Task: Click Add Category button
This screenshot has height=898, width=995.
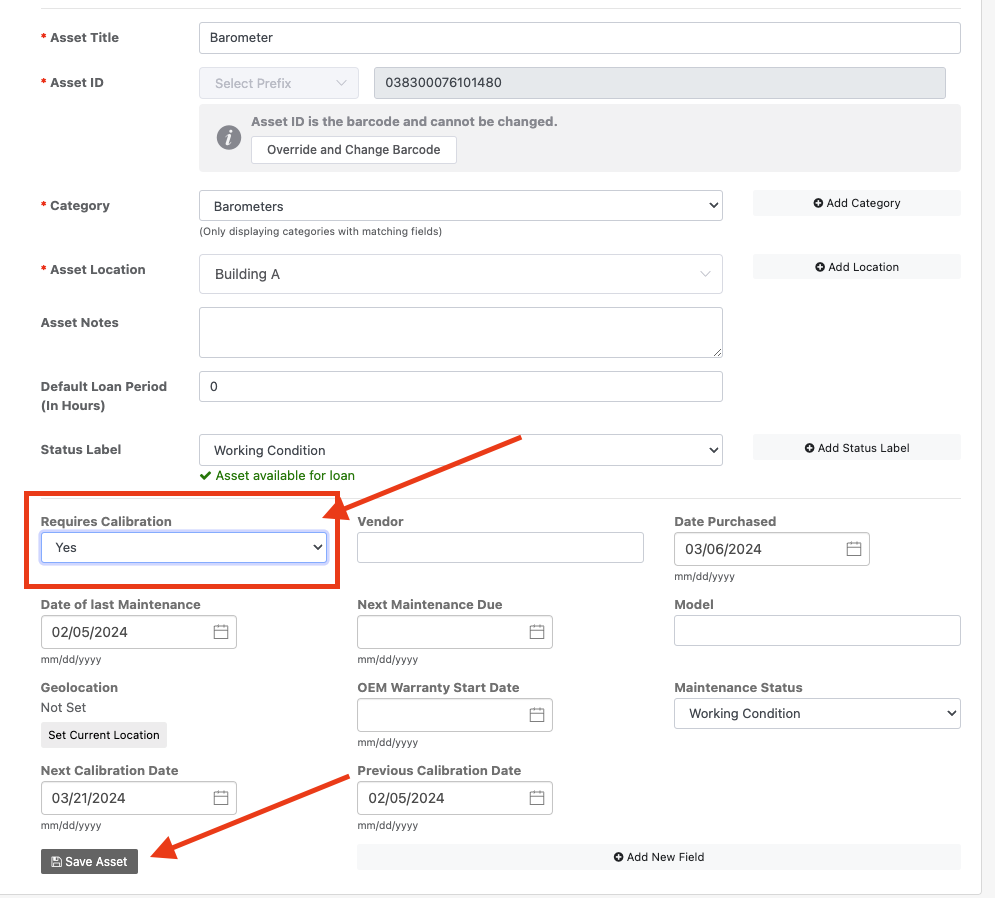Action: (856, 203)
